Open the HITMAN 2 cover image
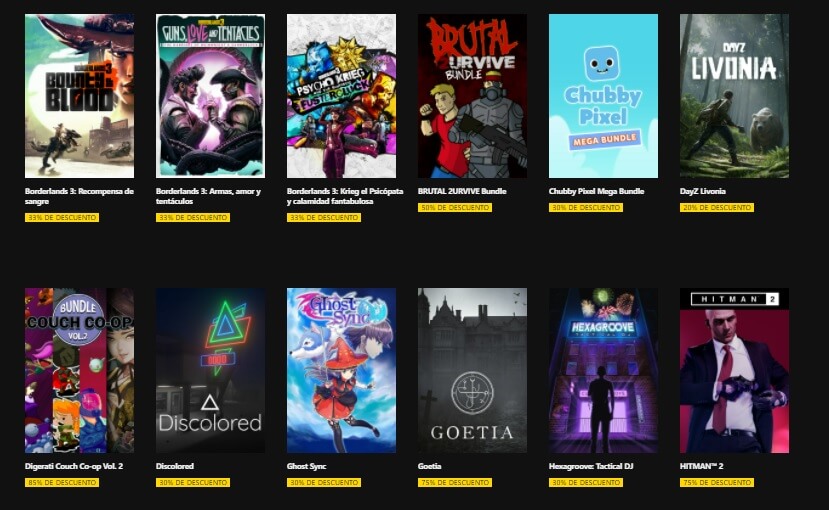Viewport: 829px width, 510px height. coord(734,370)
